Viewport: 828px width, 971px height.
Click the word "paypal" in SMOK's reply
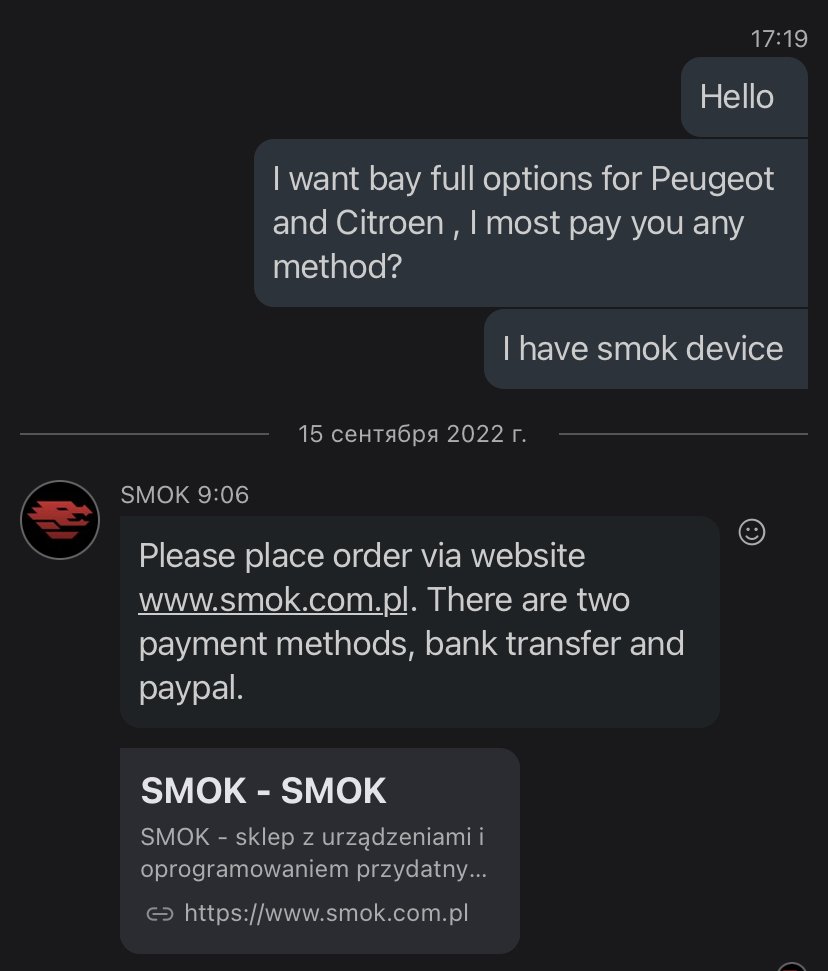coord(190,689)
